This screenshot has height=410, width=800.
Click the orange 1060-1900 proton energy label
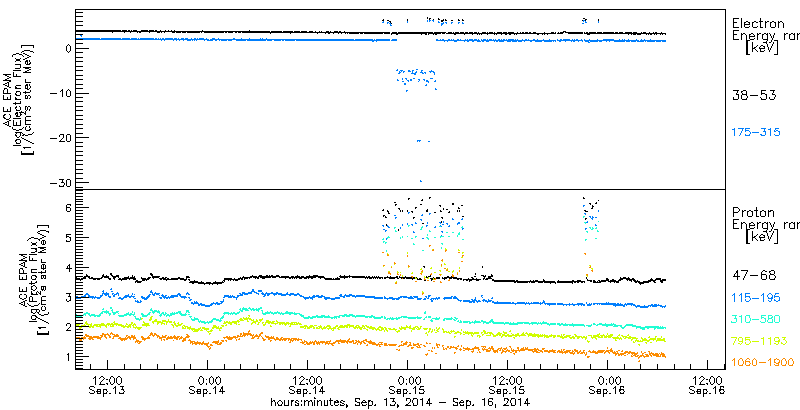pyautogui.click(x=763, y=363)
